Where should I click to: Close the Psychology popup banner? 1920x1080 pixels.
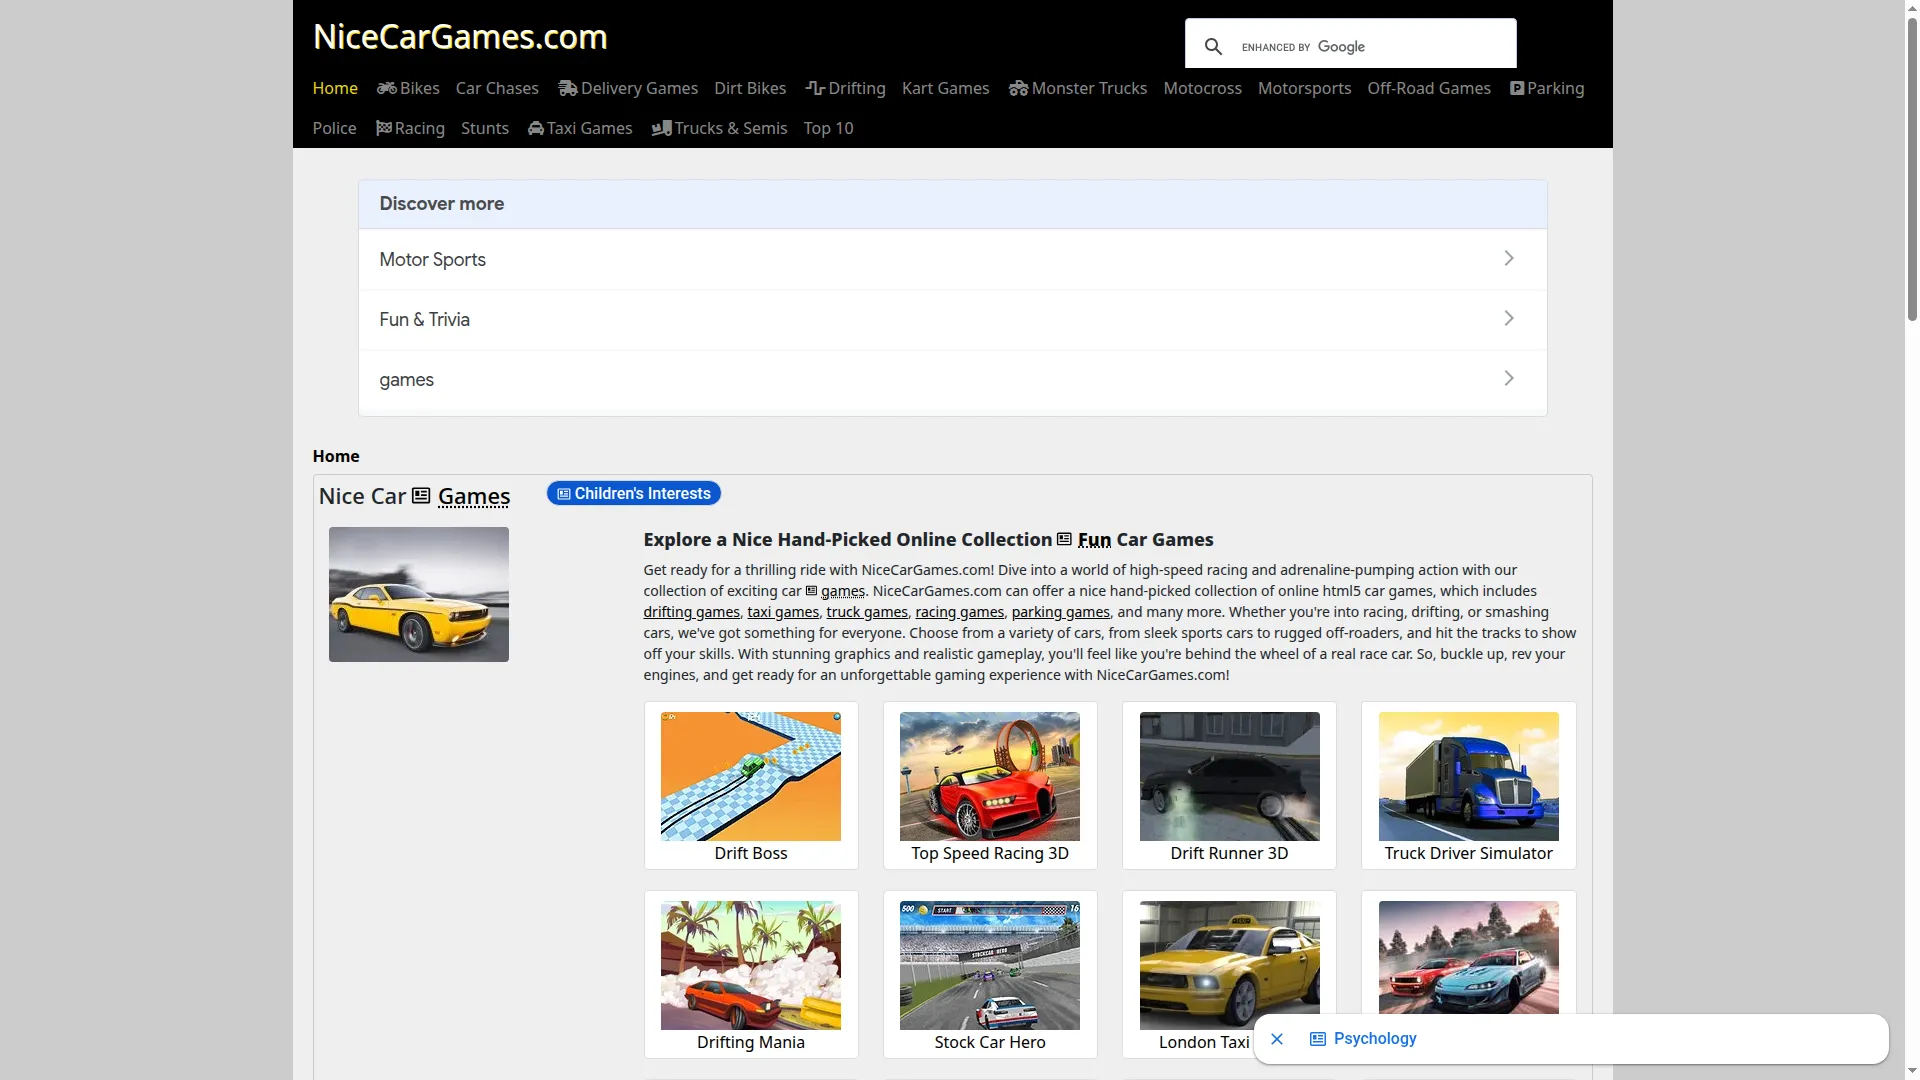click(x=1277, y=1039)
